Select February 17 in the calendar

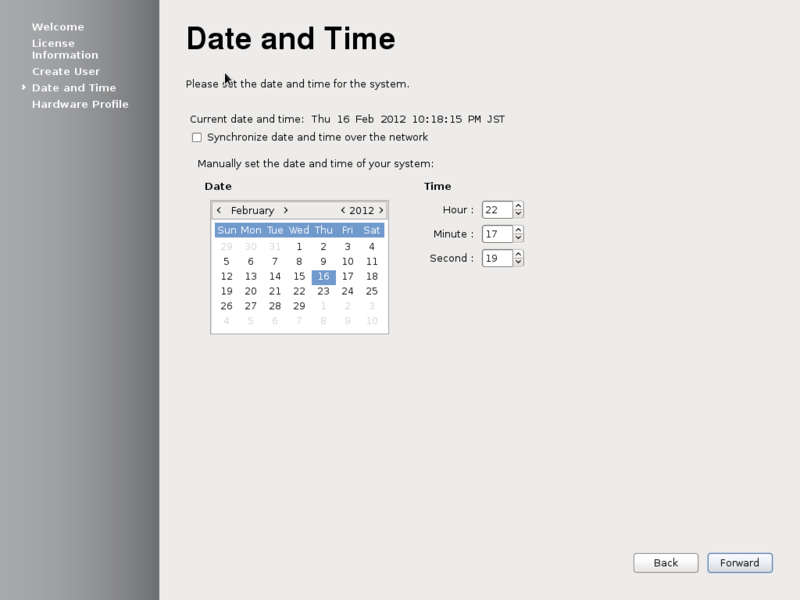pyautogui.click(x=347, y=277)
